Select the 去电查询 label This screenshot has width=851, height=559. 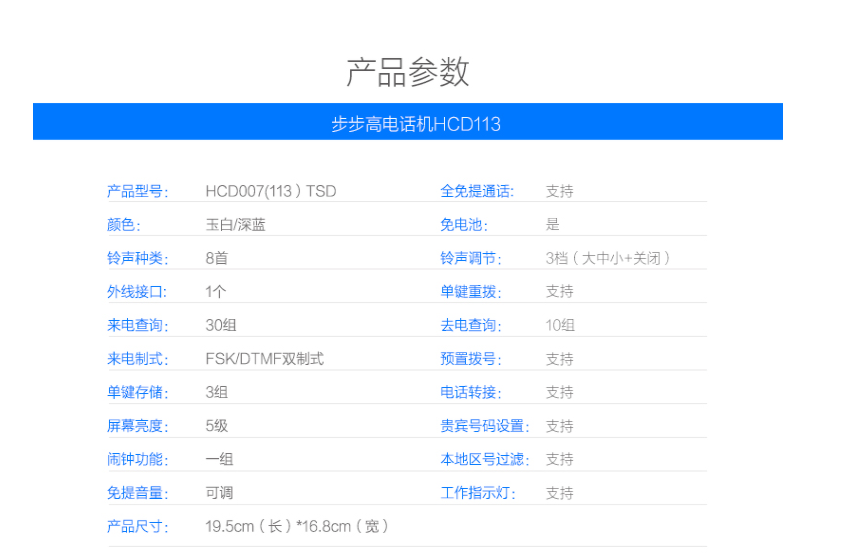[x=471, y=326]
